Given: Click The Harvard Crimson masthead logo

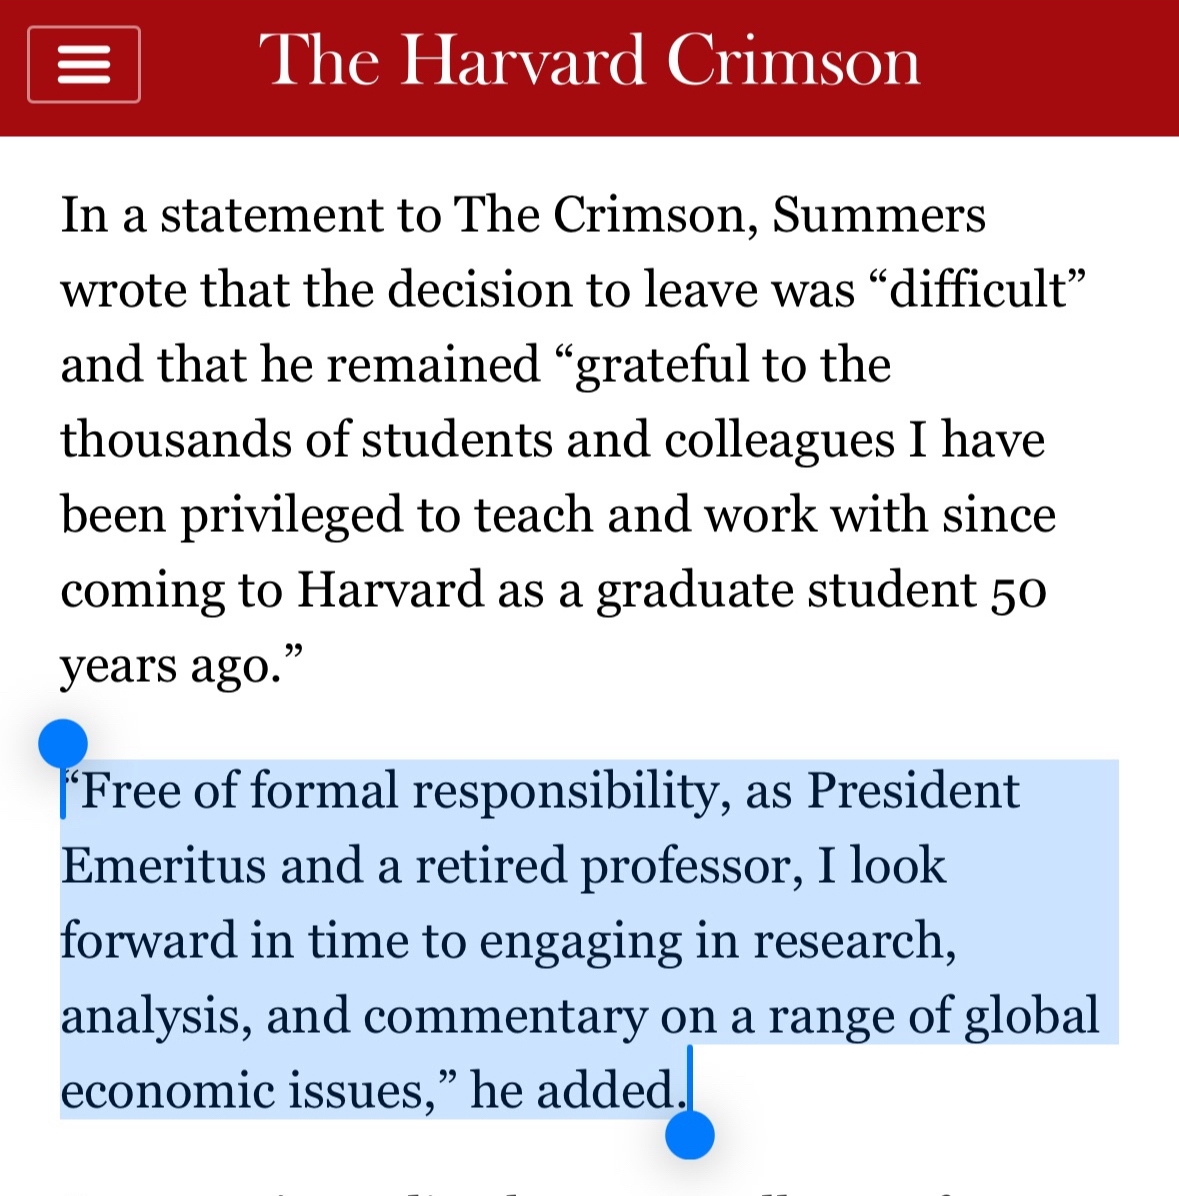Looking at the screenshot, I should point(589,61).
